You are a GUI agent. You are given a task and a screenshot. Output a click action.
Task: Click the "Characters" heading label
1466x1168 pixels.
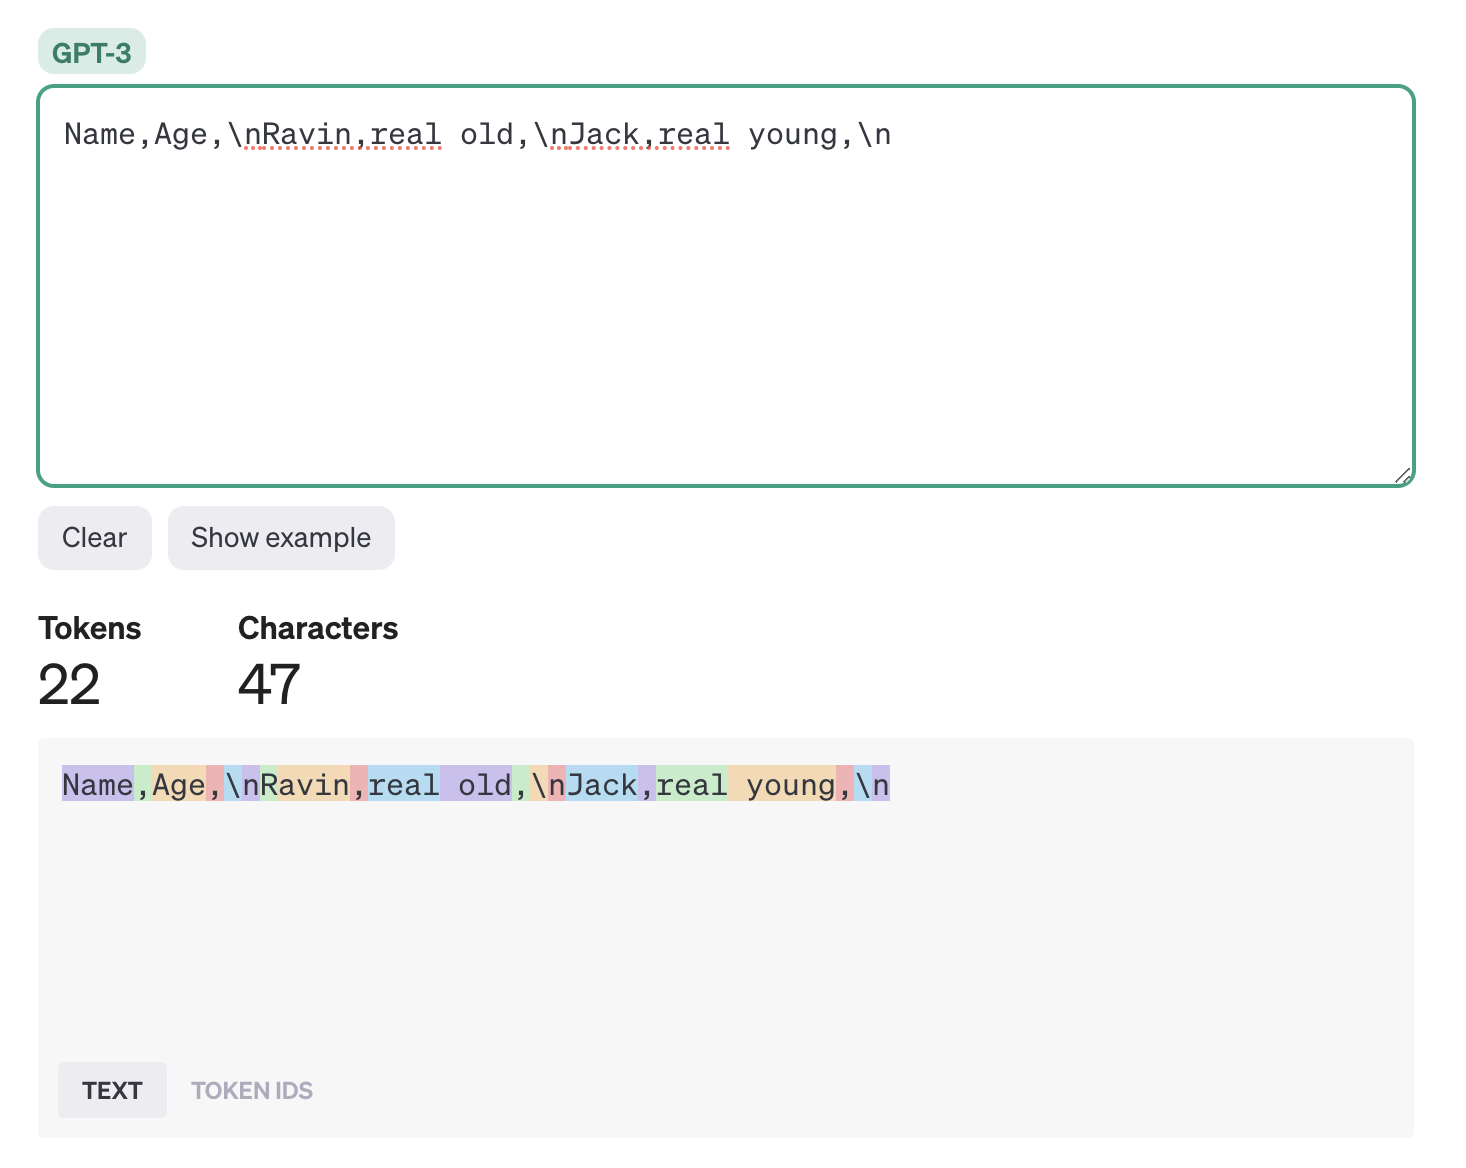[318, 628]
